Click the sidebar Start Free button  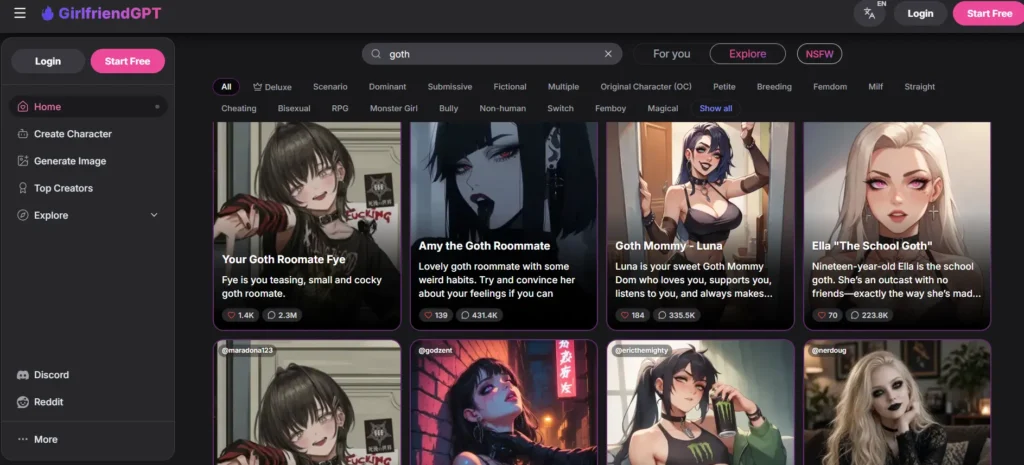tap(127, 61)
